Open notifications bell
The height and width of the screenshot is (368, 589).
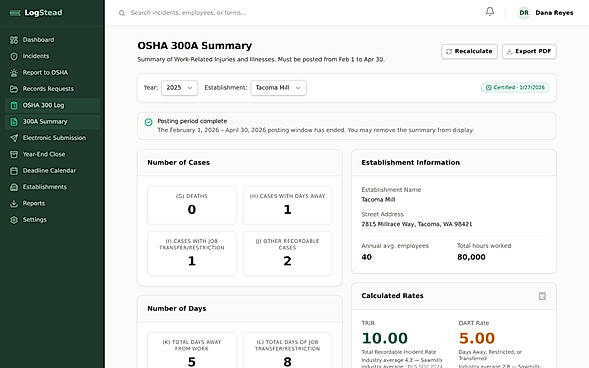click(x=490, y=12)
